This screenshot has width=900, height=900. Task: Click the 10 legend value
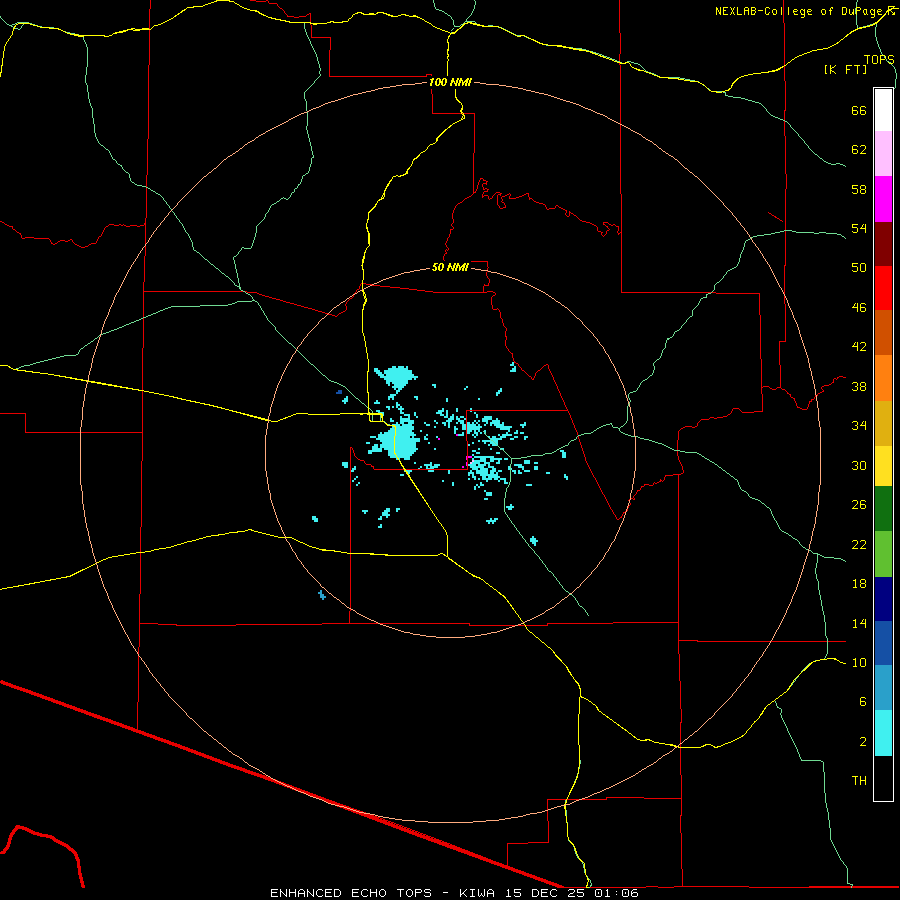859,662
